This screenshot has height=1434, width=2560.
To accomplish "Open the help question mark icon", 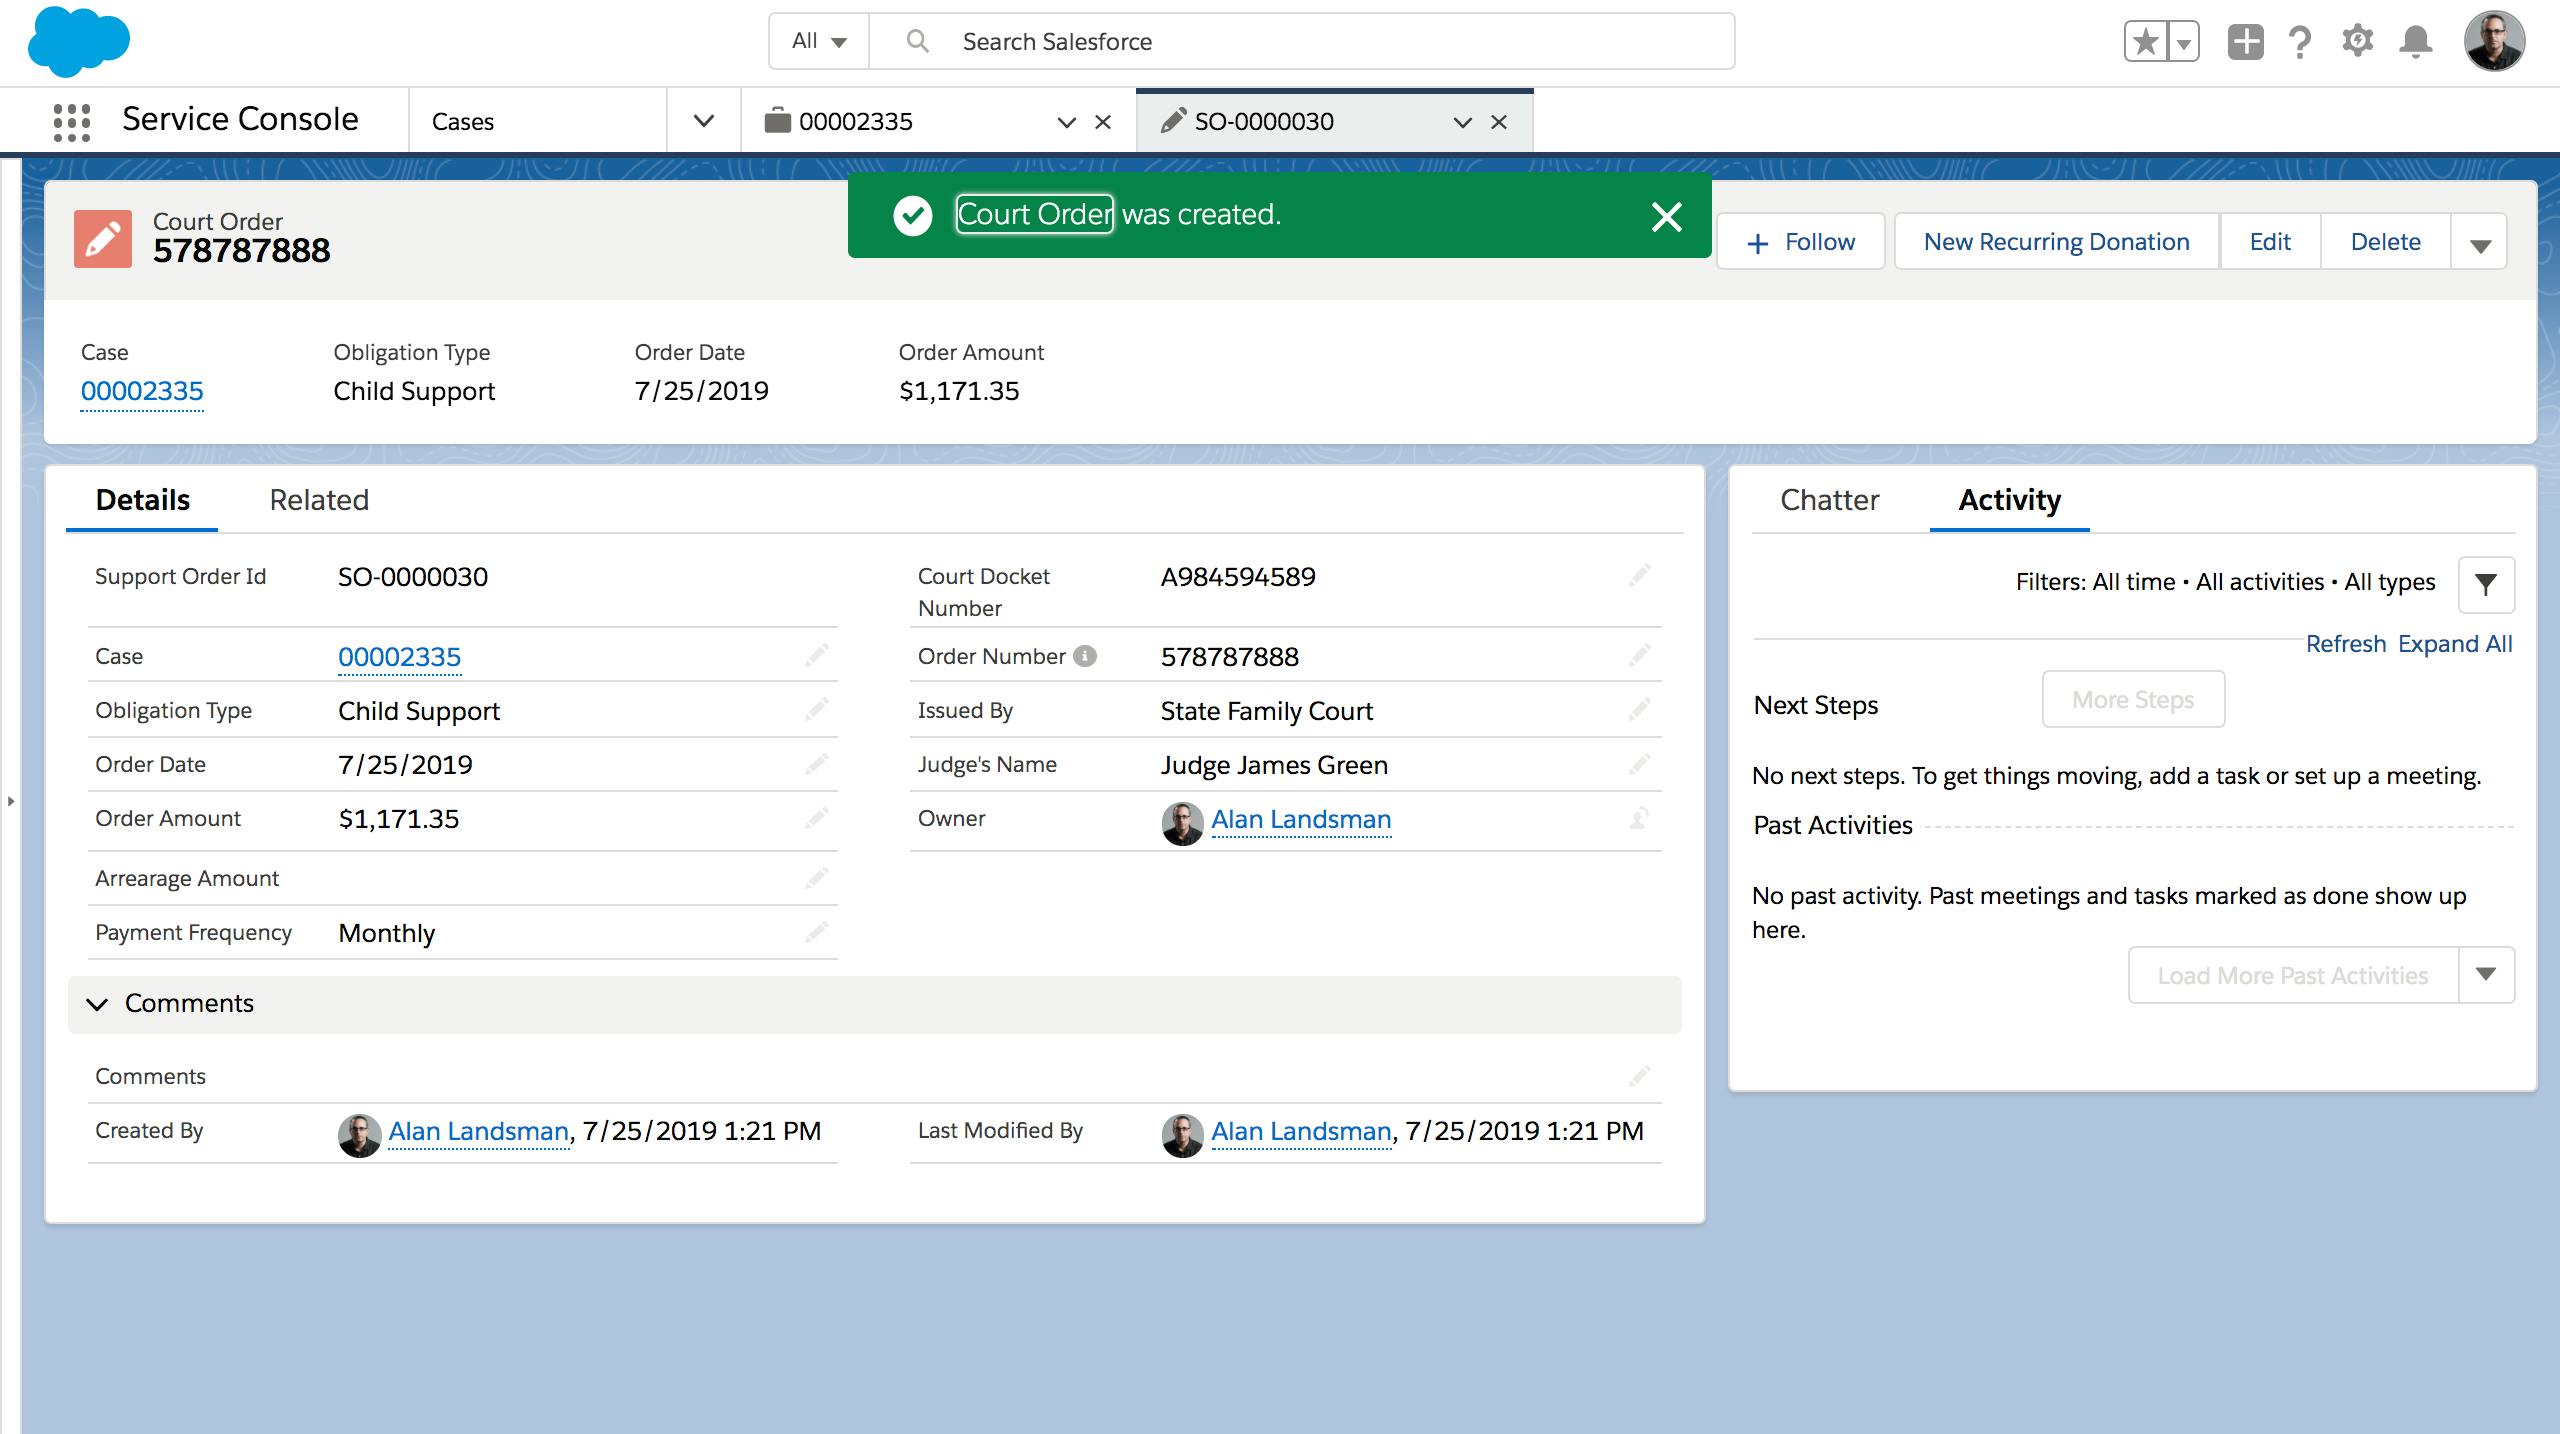I will tap(2300, 42).
